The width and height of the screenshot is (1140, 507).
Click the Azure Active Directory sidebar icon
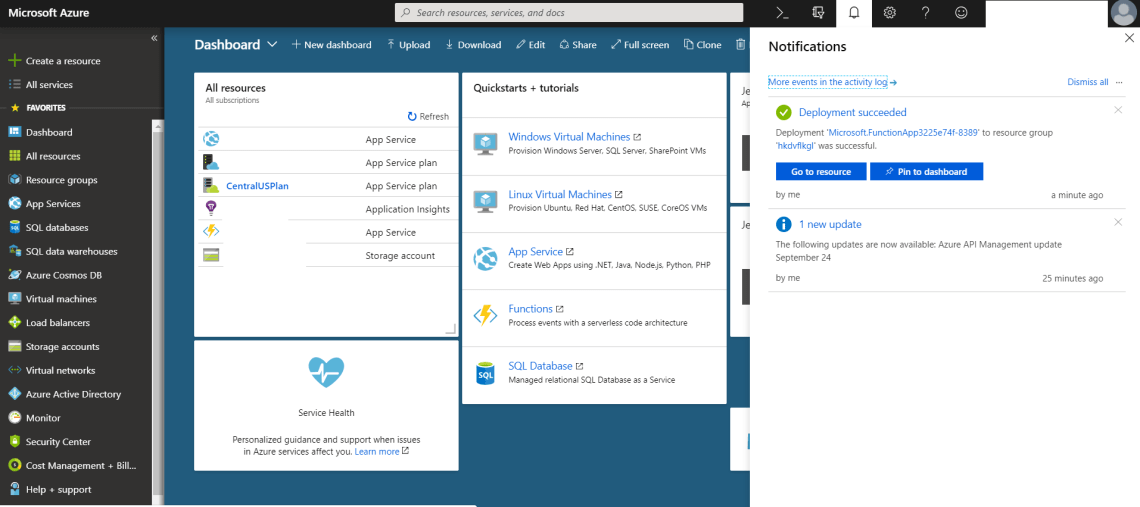pyautogui.click(x=14, y=394)
